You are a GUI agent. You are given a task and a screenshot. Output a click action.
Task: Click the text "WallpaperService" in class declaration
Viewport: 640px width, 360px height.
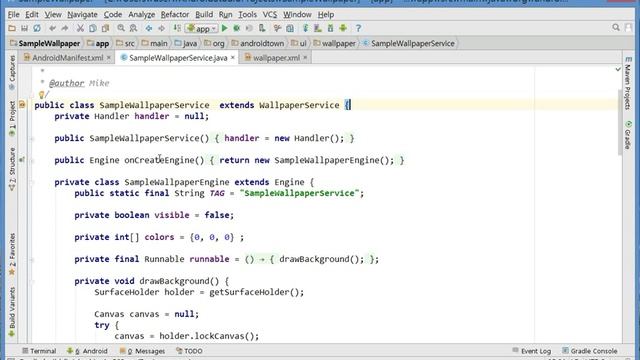coord(299,105)
